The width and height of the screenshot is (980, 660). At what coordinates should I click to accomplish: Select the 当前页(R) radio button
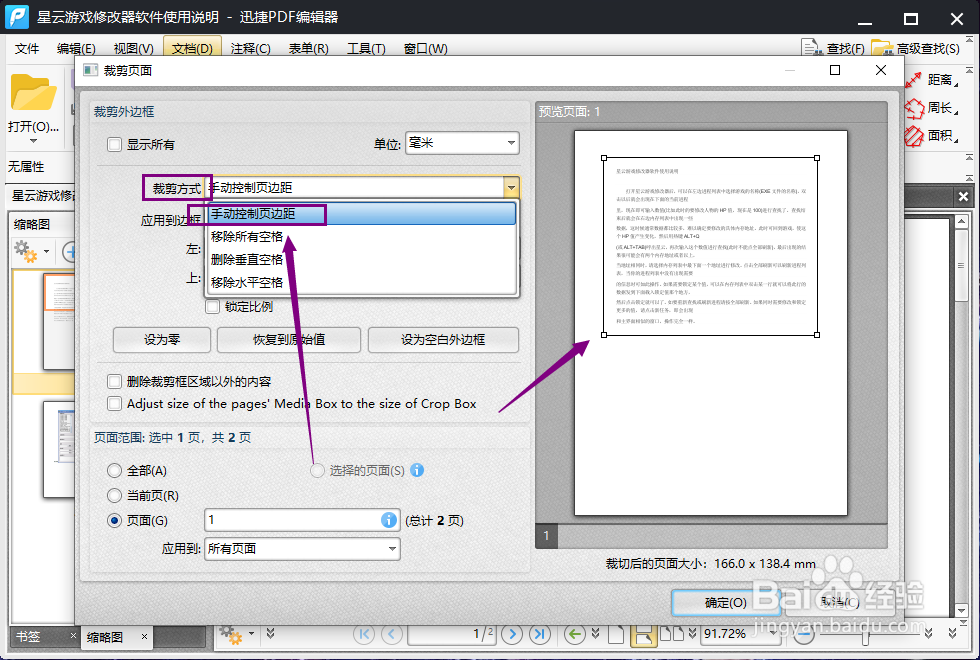click(x=114, y=496)
